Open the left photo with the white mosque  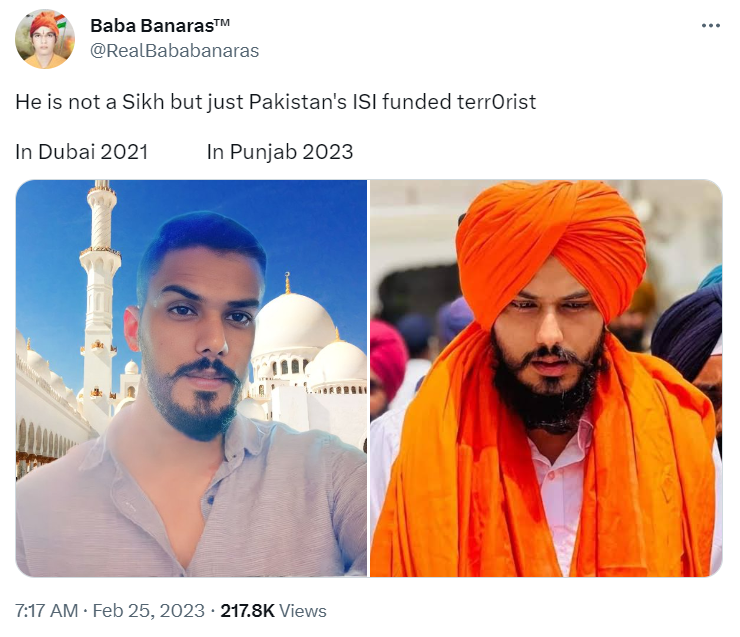pyautogui.click(x=191, y=378)
